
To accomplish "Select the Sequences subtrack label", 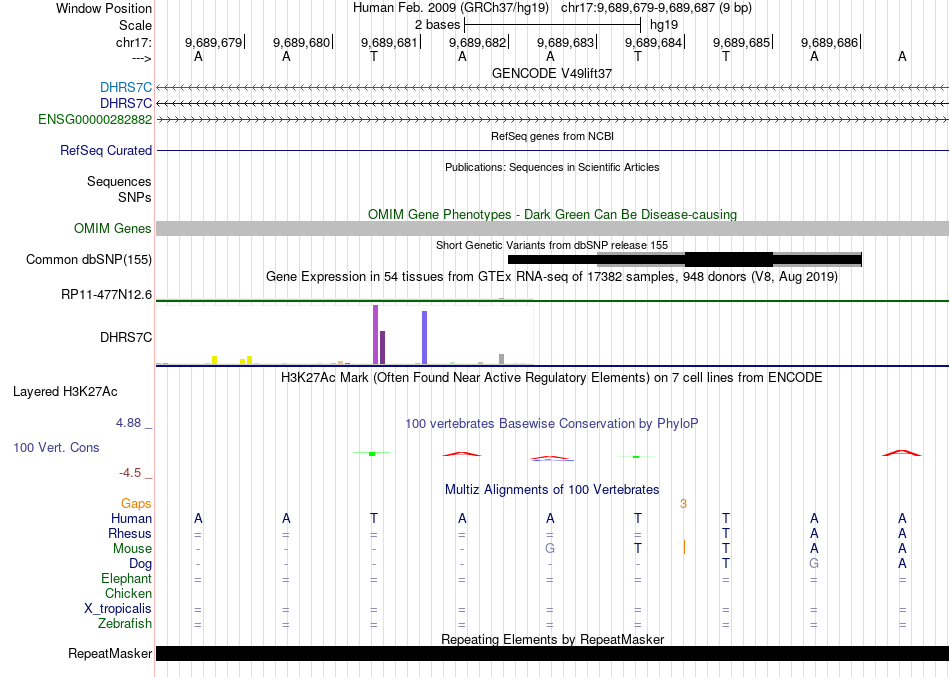I will click(119, 182).
